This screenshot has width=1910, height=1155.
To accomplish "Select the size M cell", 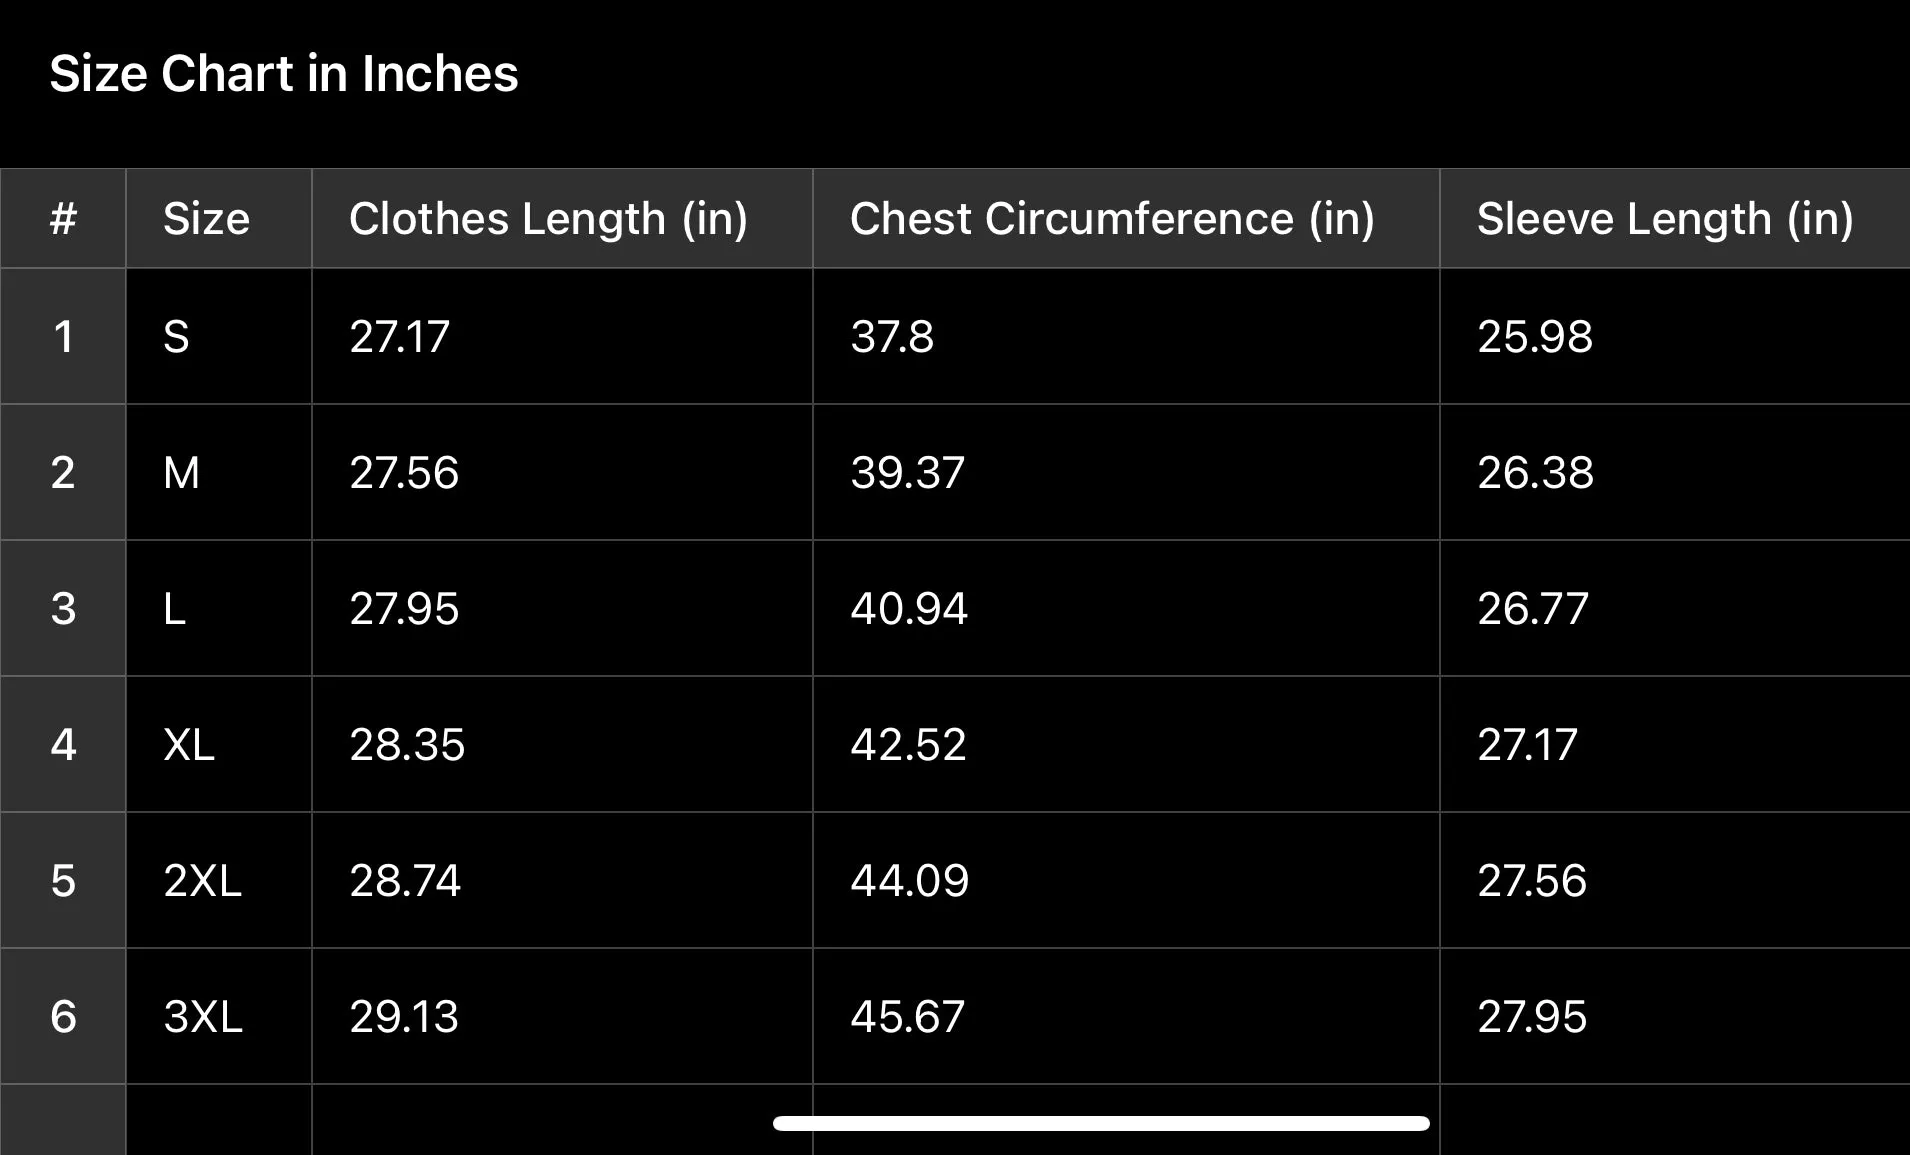I will 219,472.
